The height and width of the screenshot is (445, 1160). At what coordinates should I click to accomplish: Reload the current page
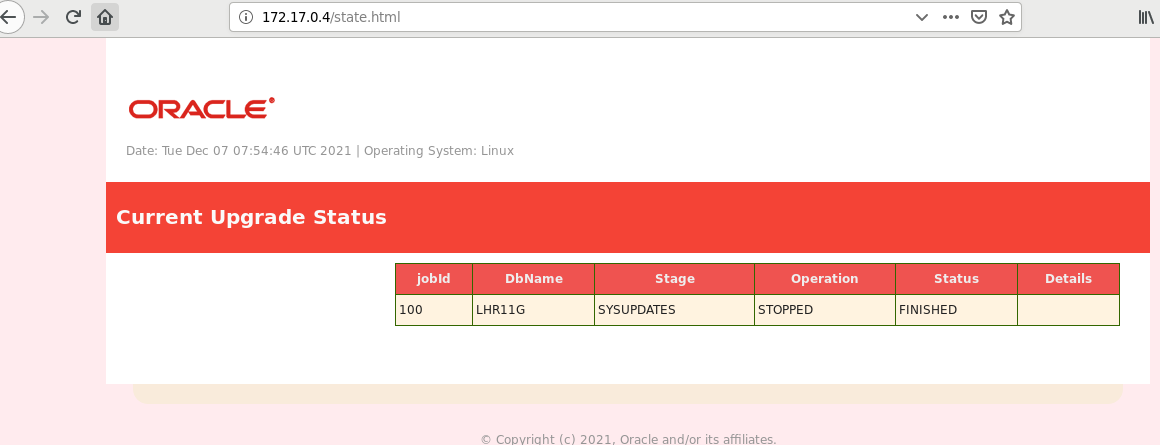(x=72, y=17)
